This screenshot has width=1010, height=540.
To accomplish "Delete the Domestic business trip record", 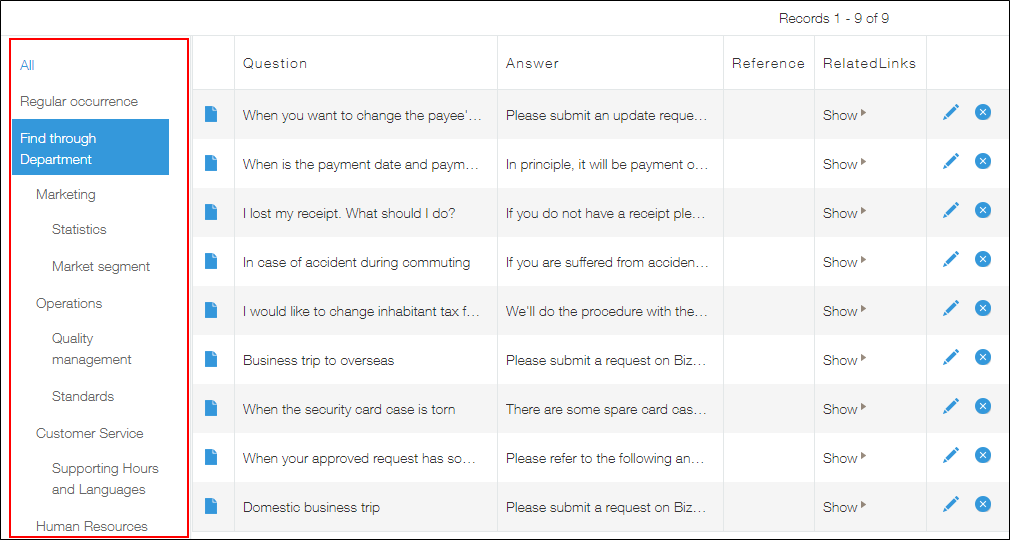I will 983,504.
